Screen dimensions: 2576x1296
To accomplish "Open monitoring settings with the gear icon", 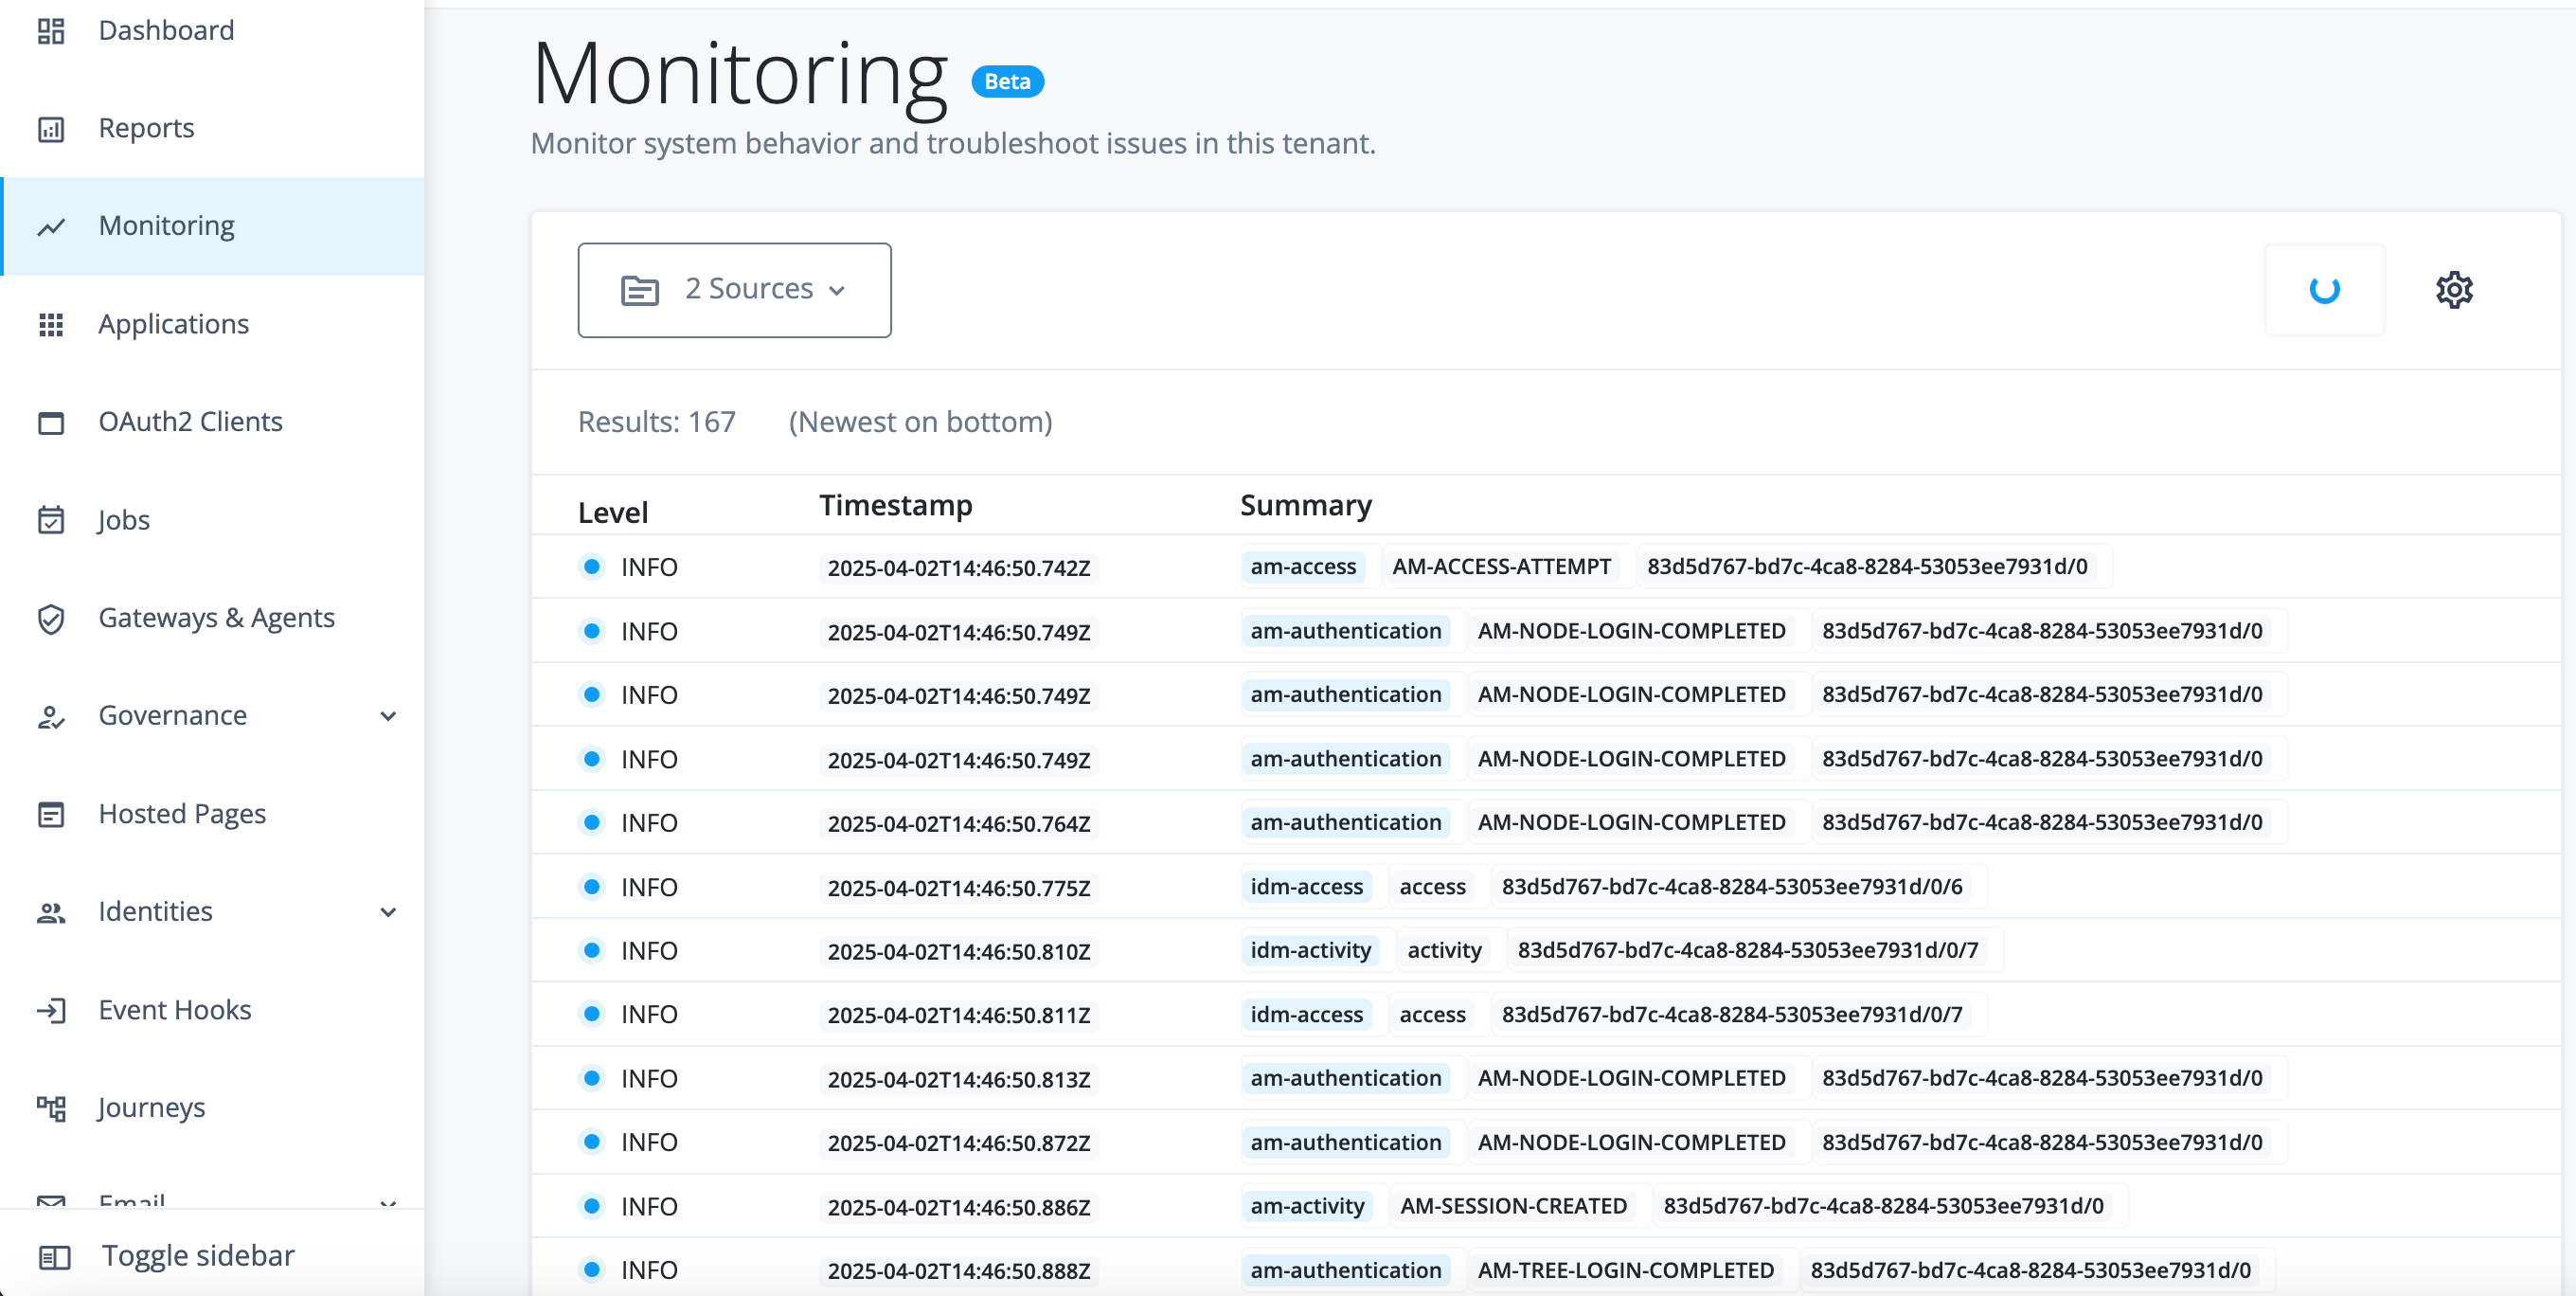I will click(x=2455, y=289).
